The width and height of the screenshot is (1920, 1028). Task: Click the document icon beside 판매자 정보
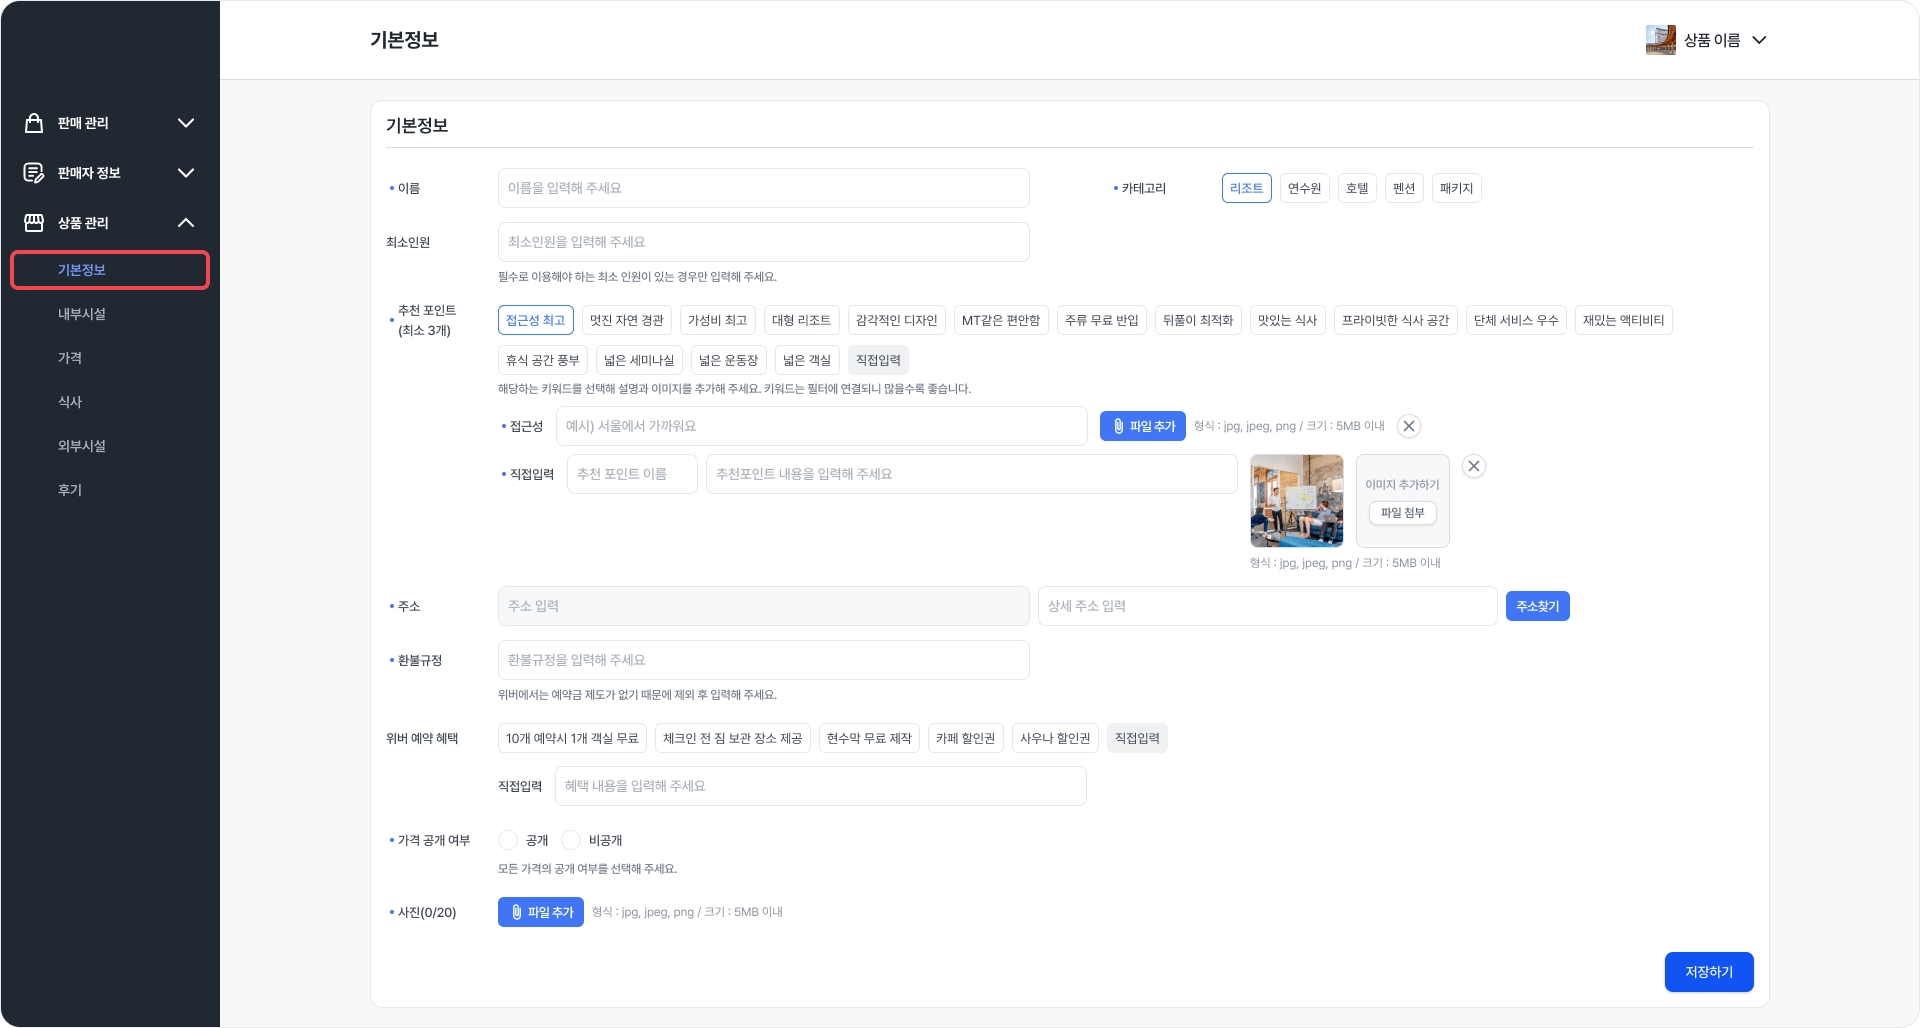coord(34,173)
